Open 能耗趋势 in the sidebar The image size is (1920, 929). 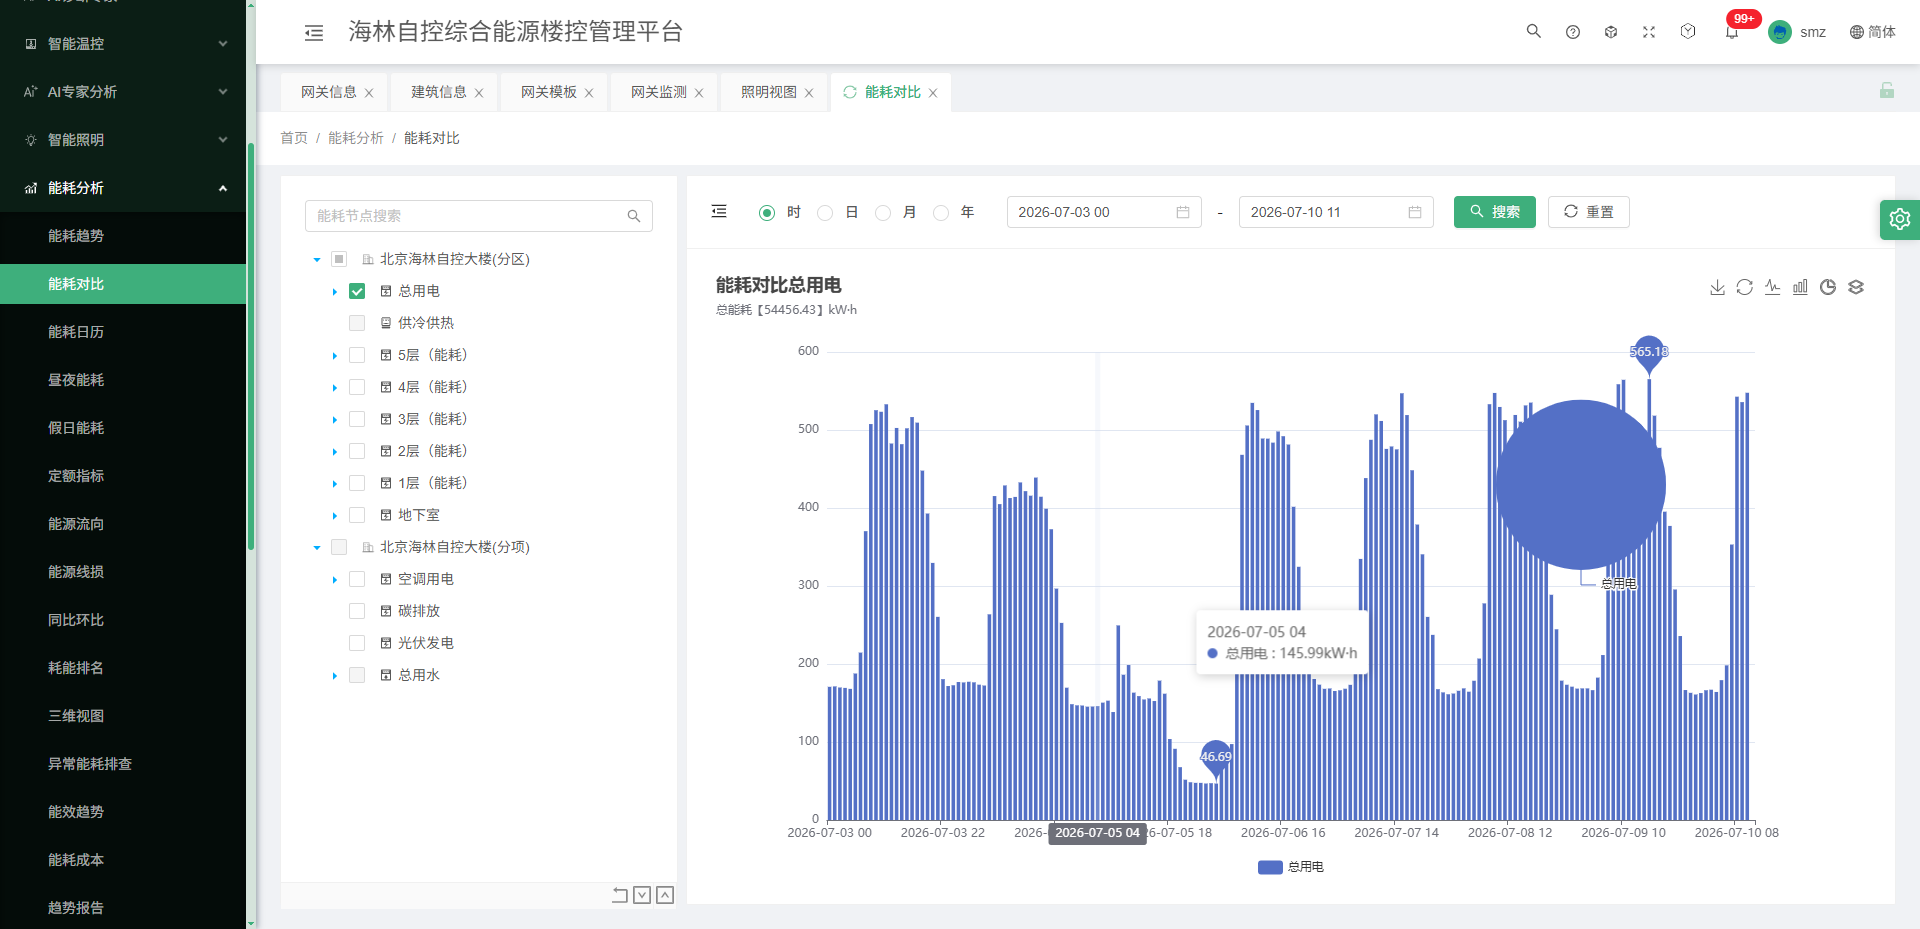123,236
